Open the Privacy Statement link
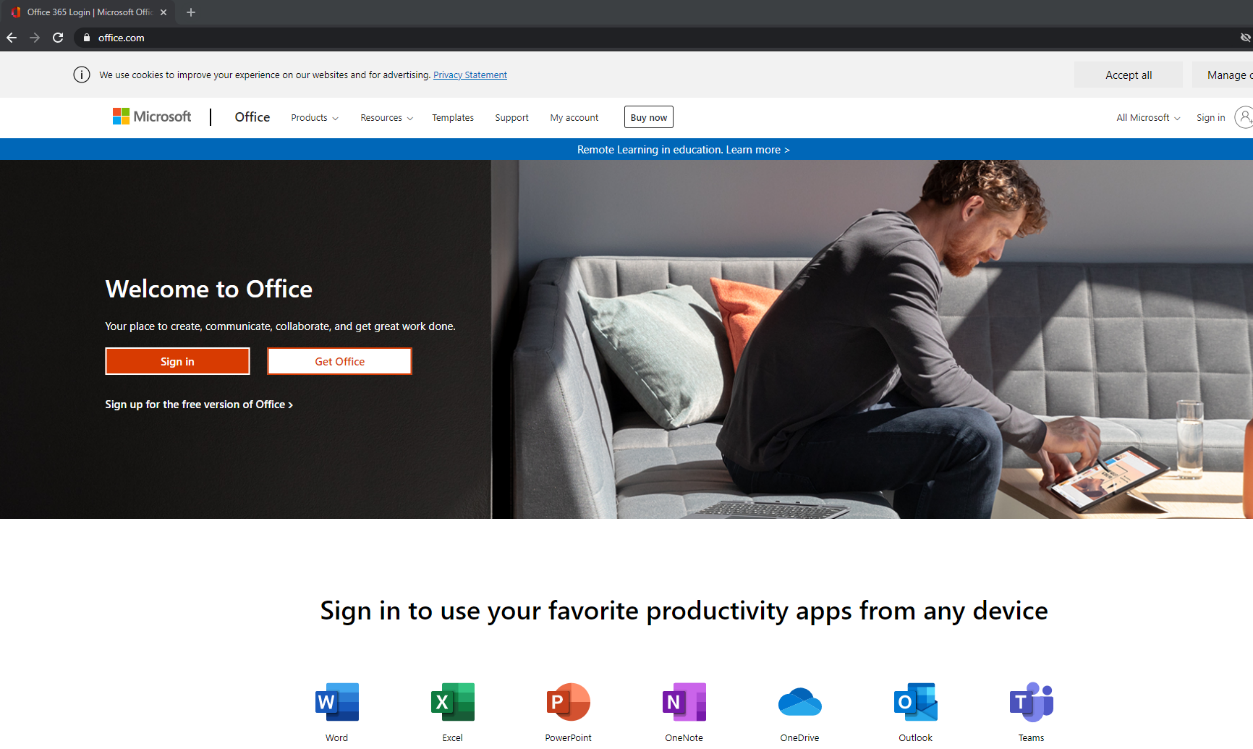 (470, 75)
